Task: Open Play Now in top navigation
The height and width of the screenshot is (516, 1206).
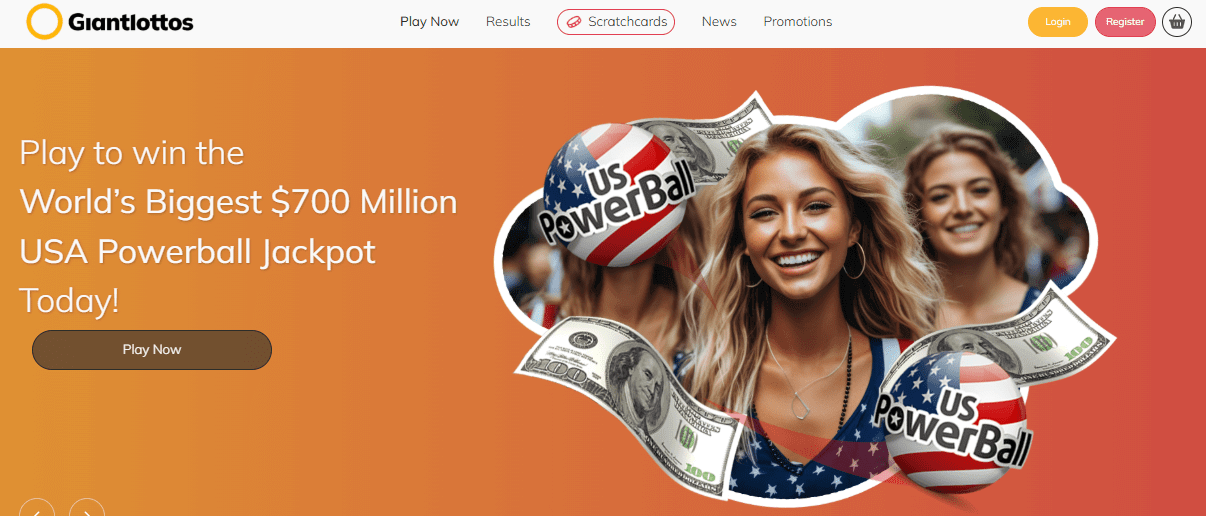Action: click(430, 22)
